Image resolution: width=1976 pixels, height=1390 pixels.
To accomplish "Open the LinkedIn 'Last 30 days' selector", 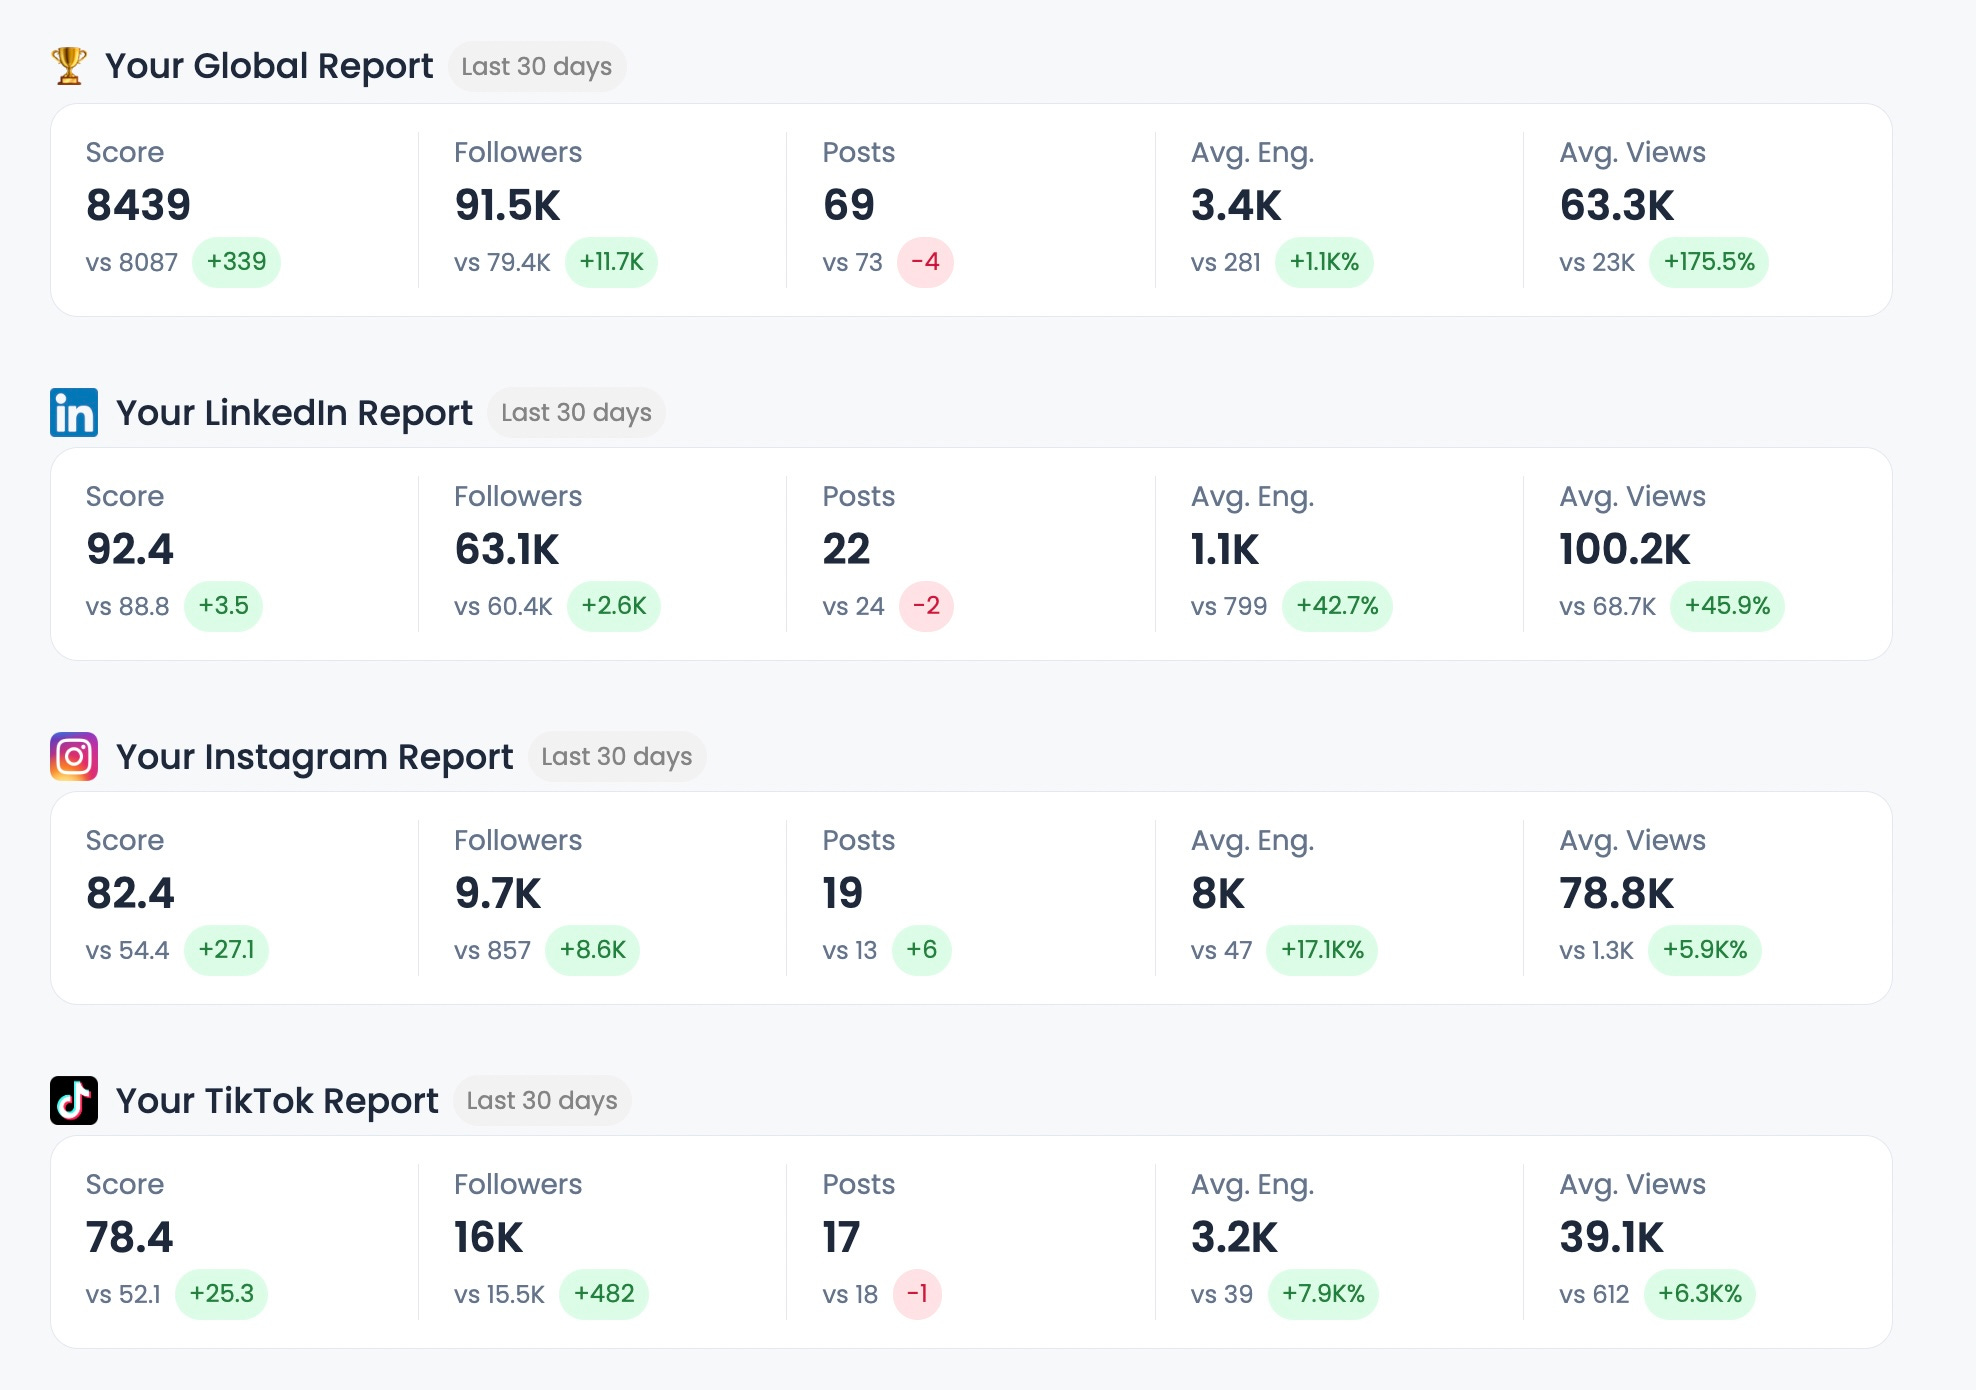I will (x=576, y=412).
